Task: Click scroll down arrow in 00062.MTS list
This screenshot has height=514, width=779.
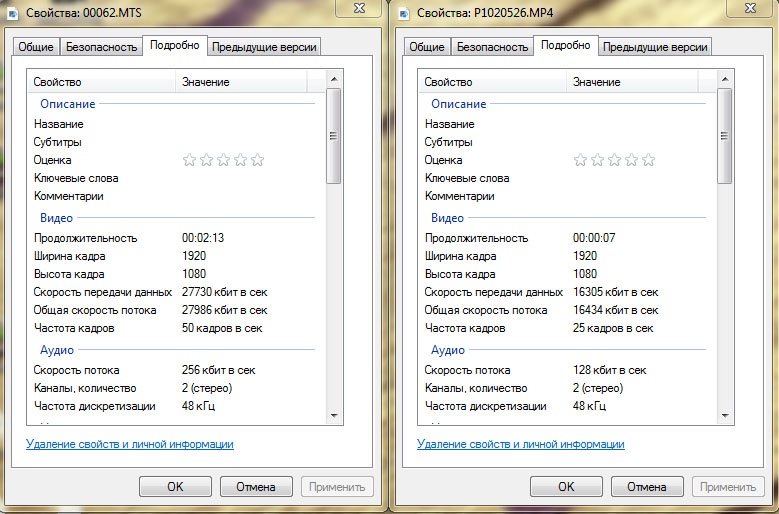Action: [x=334, y=415]
